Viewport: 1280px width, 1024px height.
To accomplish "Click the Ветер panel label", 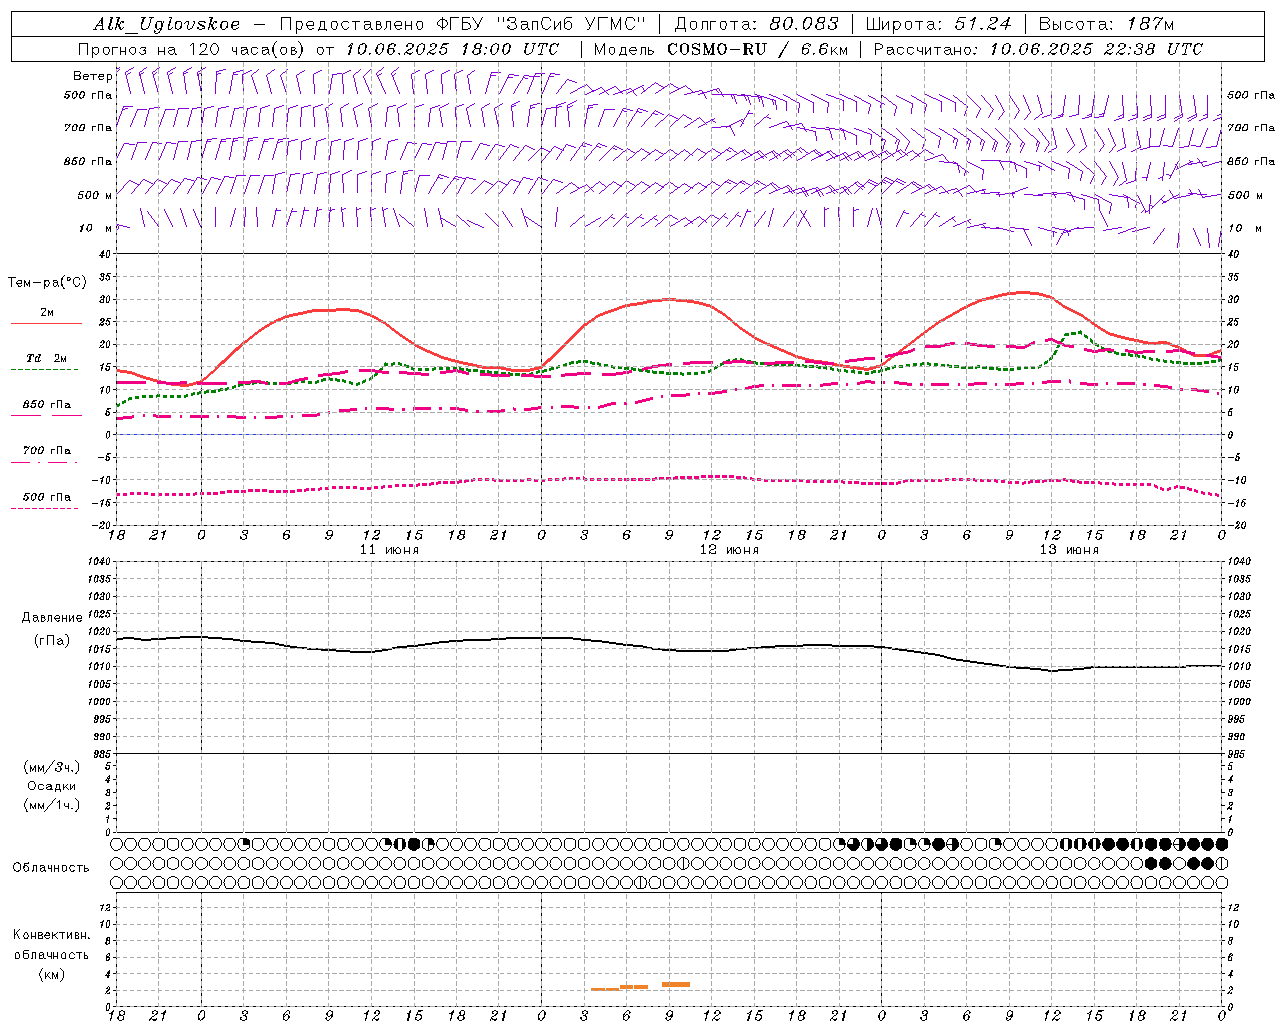I will click(93, 76).
